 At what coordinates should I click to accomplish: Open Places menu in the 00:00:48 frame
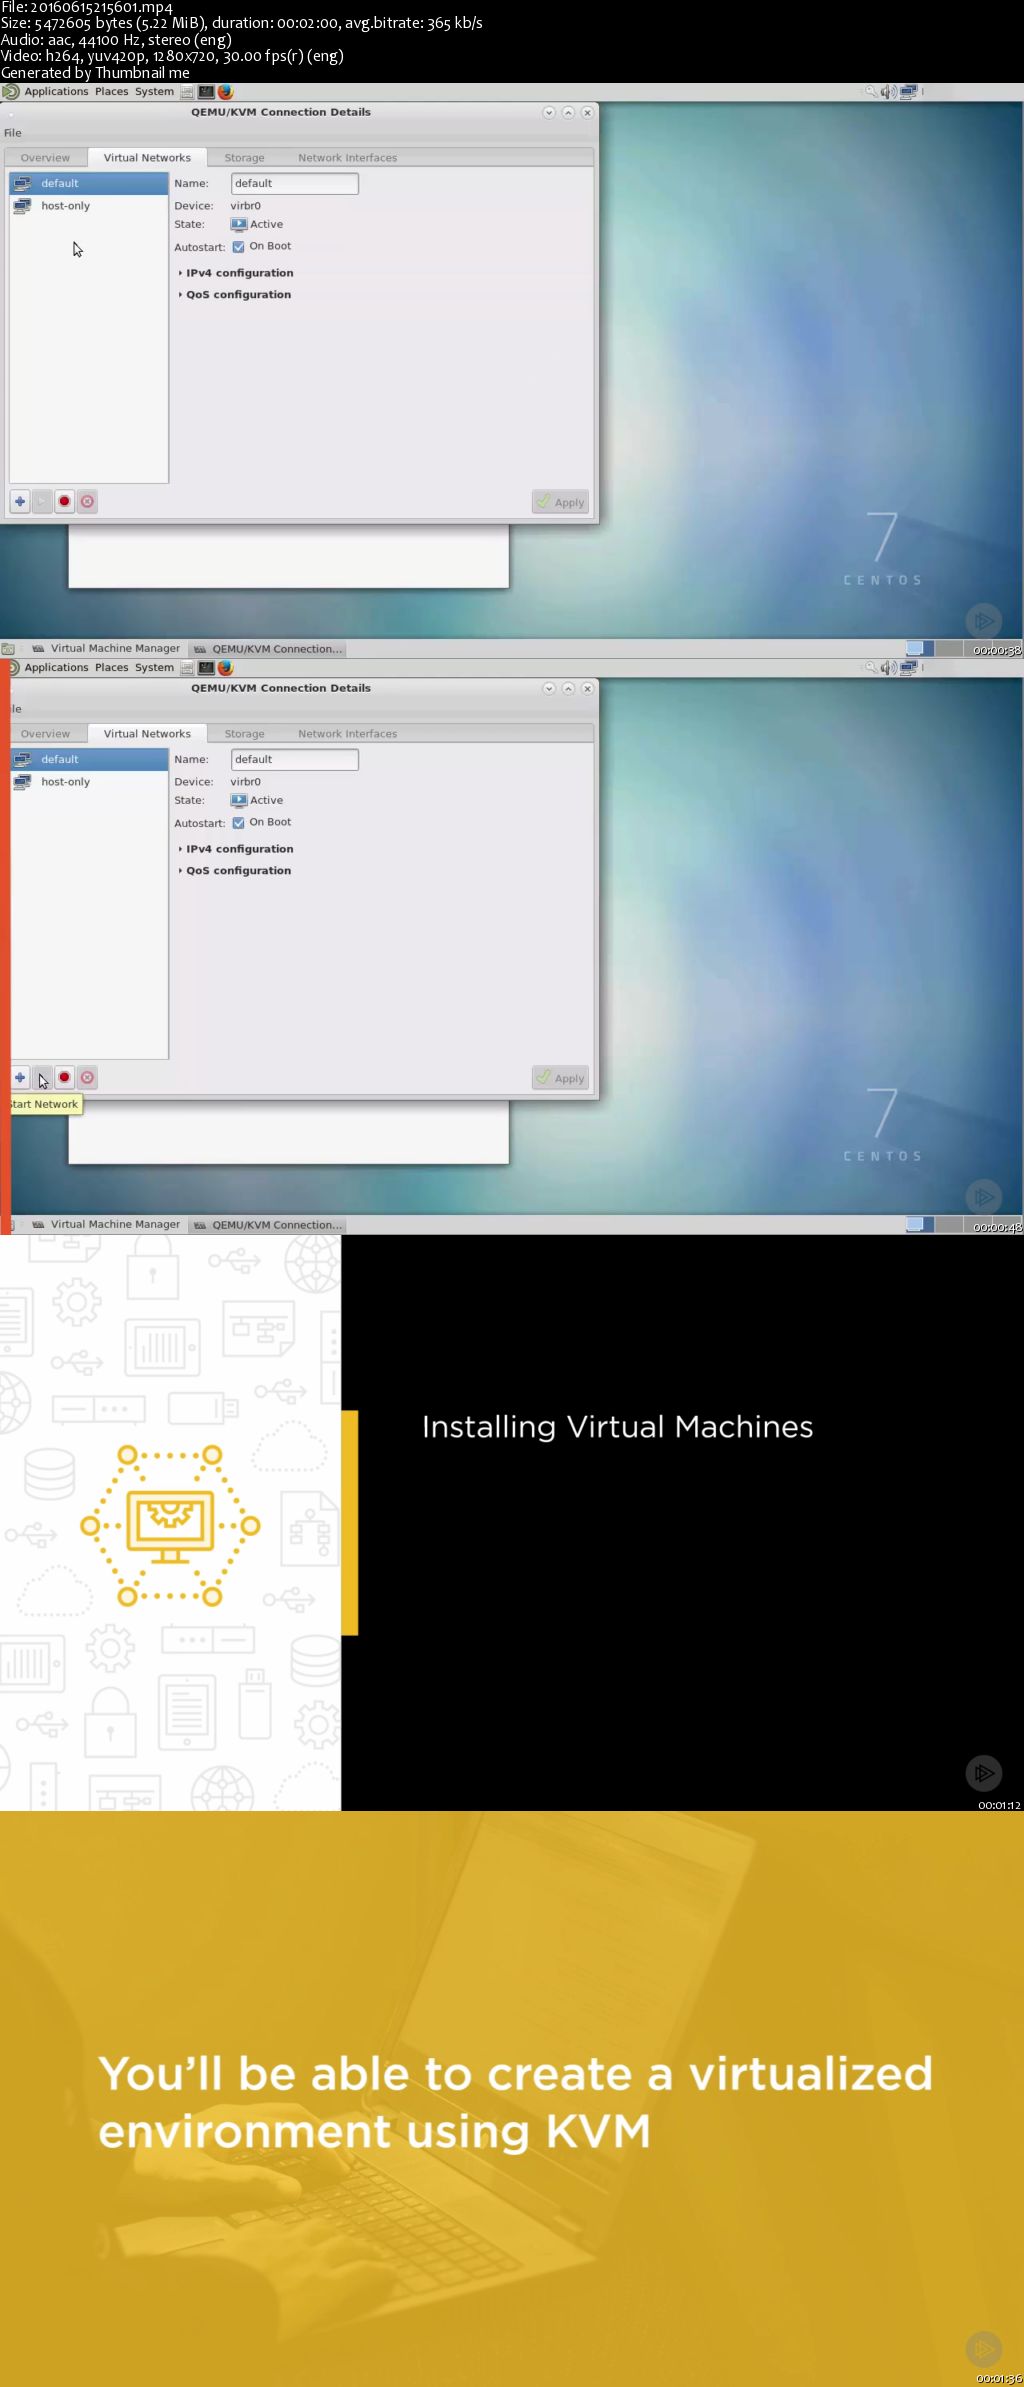pos(111,668)
